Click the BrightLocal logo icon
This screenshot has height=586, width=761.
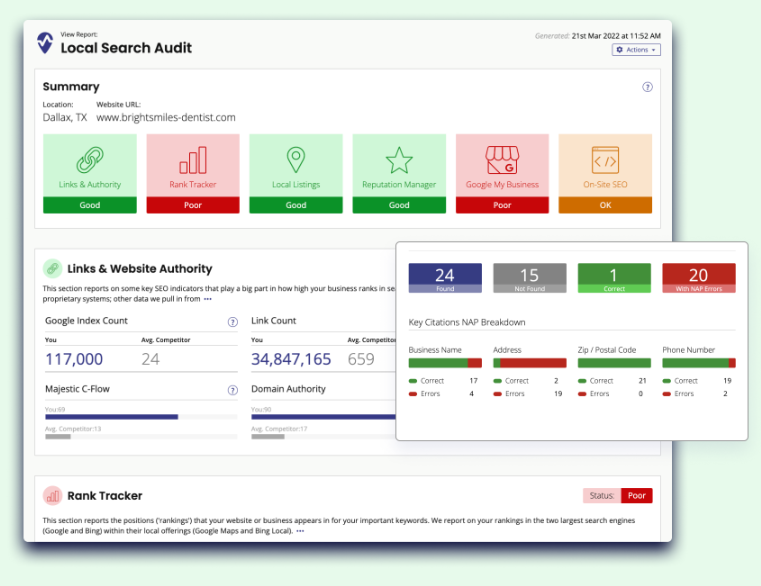pos(45,43)
